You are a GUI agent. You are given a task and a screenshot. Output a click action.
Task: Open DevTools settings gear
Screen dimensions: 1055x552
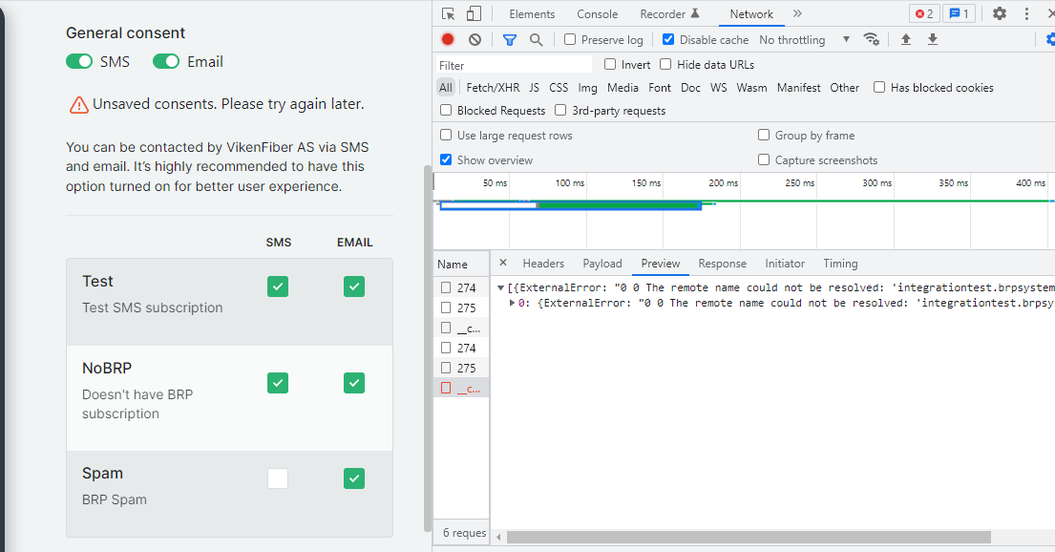click(x=999, y=14)
